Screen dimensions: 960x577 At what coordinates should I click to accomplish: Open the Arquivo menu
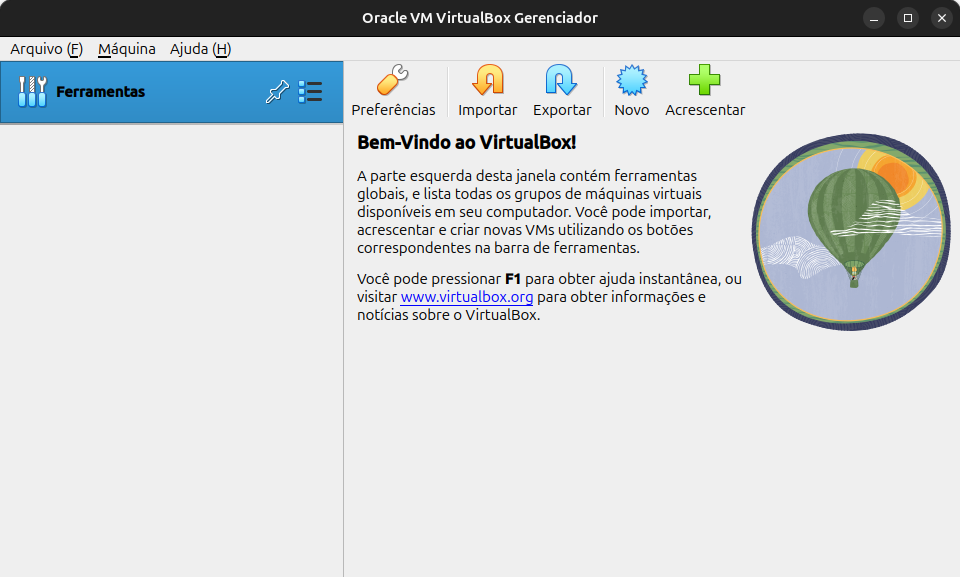47,49
